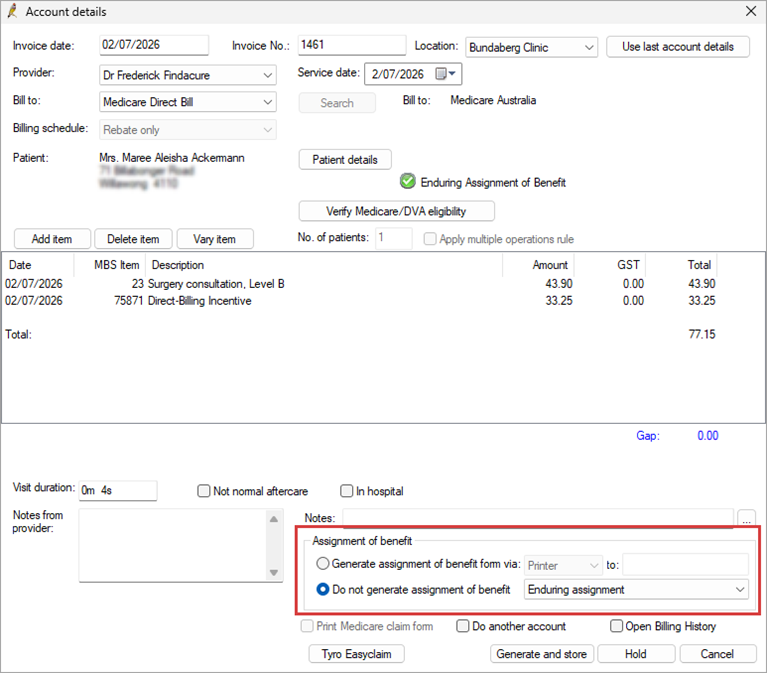Click the No. of patients field
The width and height of the screenshot is (767, 673).
(x=393, y=238)
